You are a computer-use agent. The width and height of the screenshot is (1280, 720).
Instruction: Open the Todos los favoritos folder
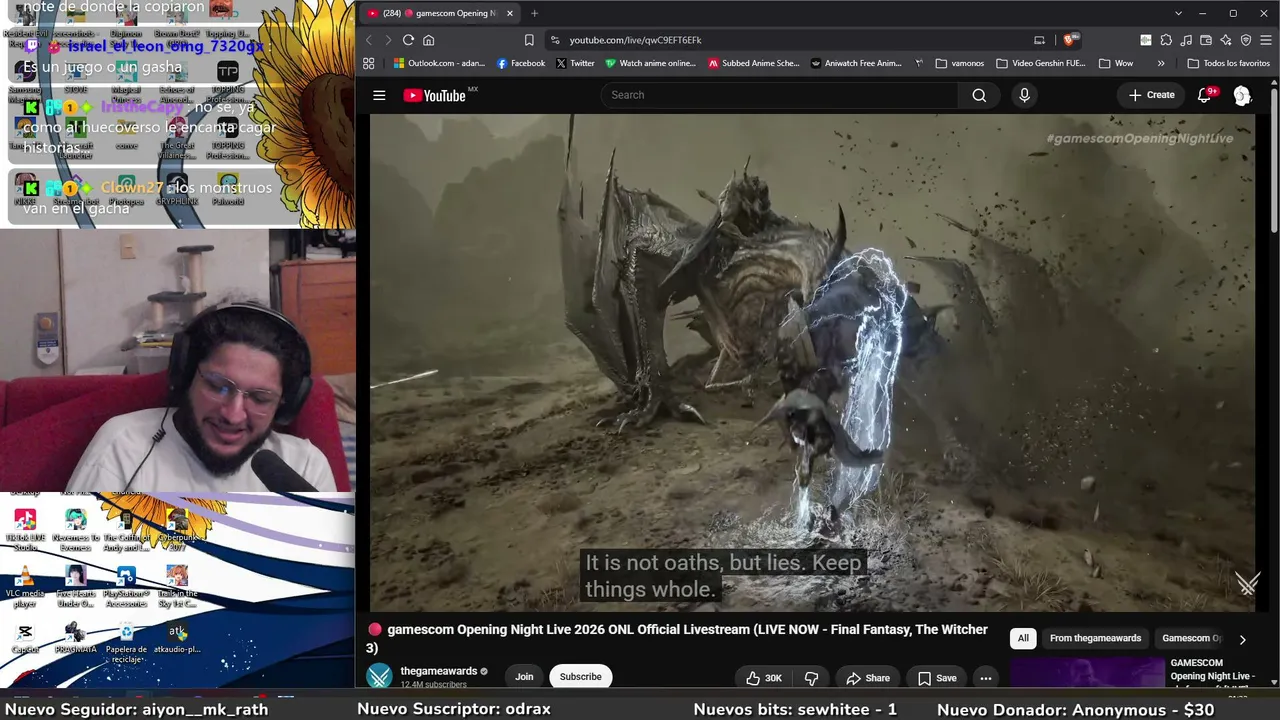[x=1229, y=63]
